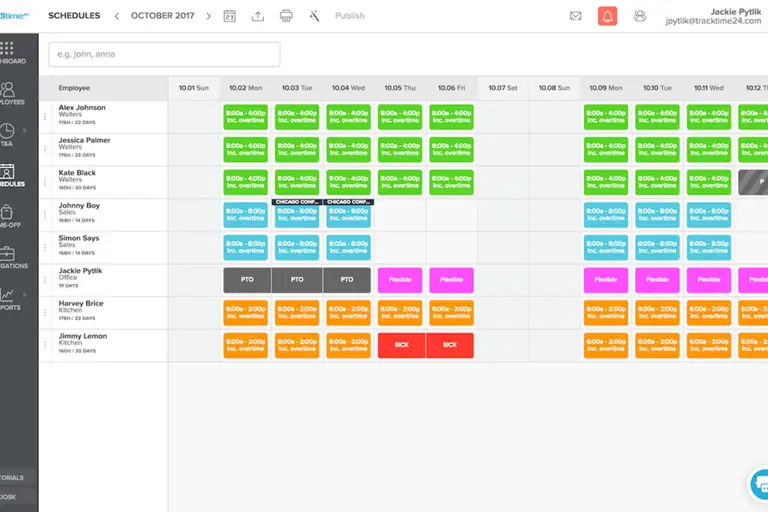Click the Publish button
This screenshot has height=512, width=768.
tap(350, 16)
